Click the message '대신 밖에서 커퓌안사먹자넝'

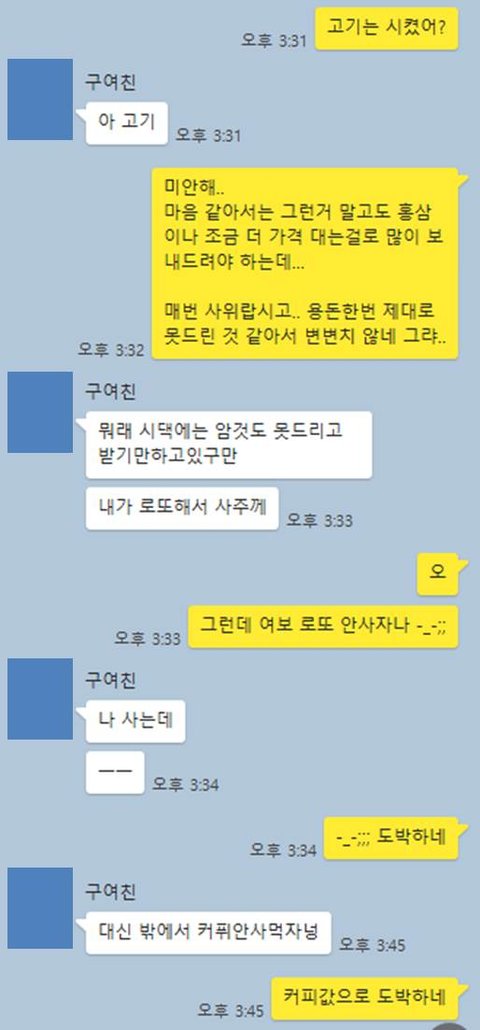pyautogui.click(x=208, y=933)
